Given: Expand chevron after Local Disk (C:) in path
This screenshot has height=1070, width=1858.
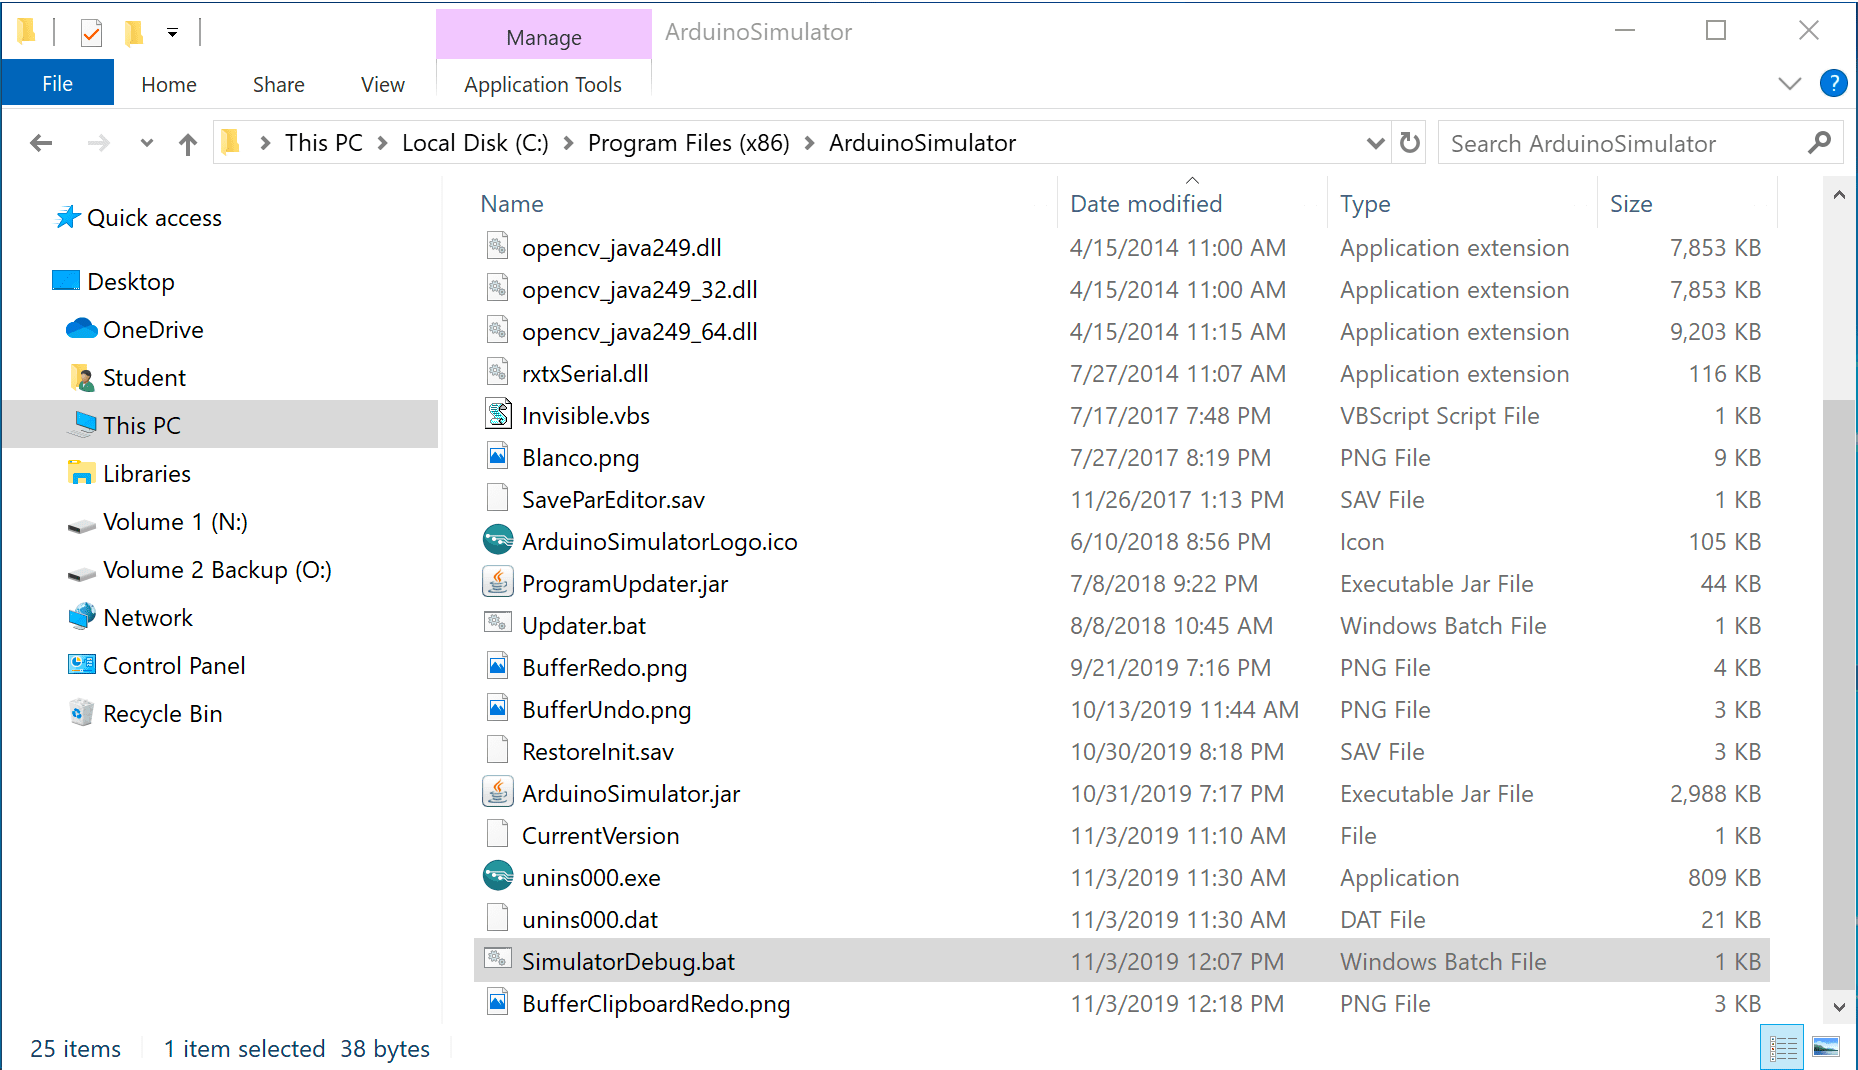Looking at the screenshot, I should point(568,143).
